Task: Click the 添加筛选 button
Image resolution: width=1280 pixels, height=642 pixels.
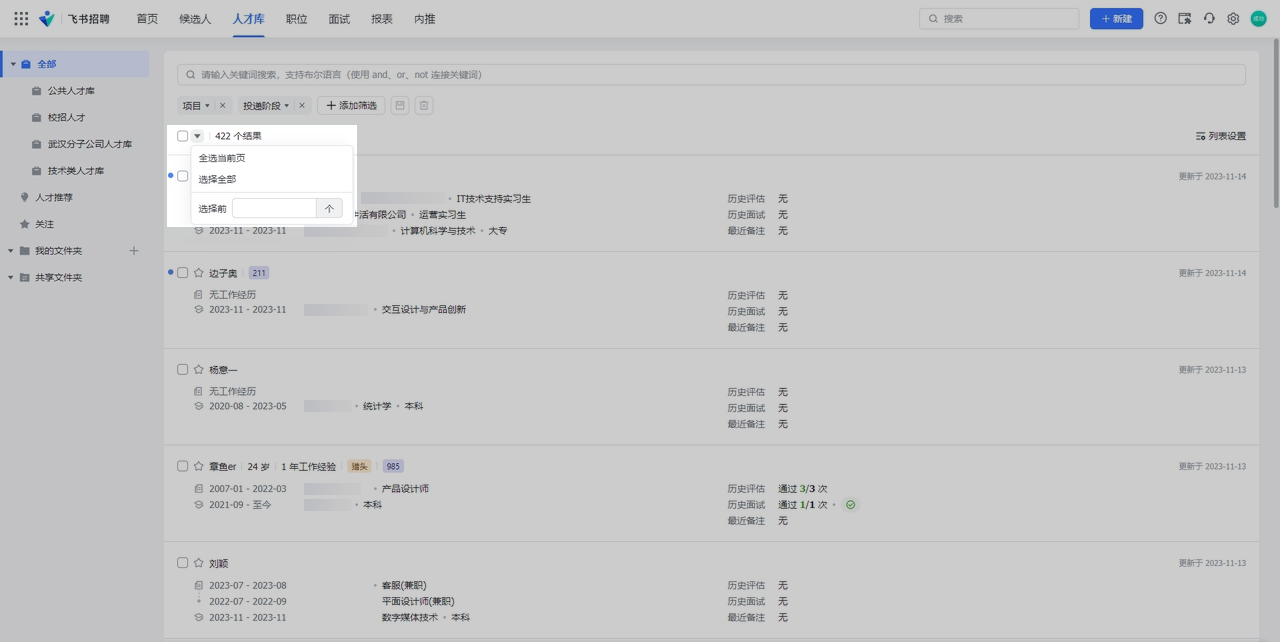Action: point(351,106)
